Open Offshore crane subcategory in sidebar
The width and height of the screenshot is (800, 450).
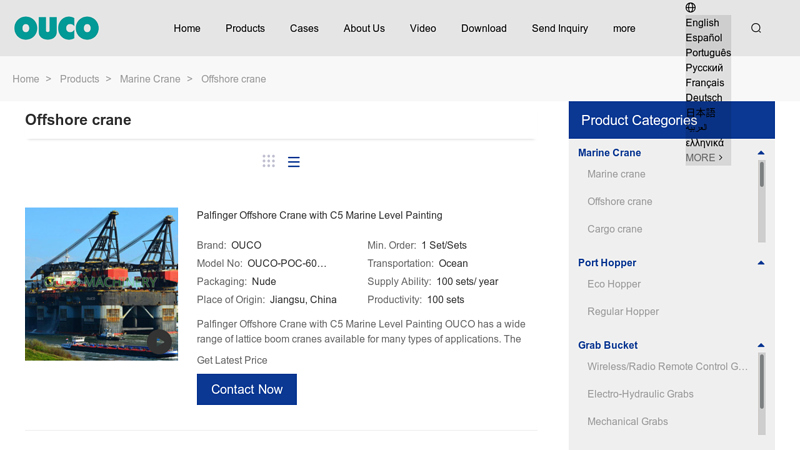pos(619,202)
